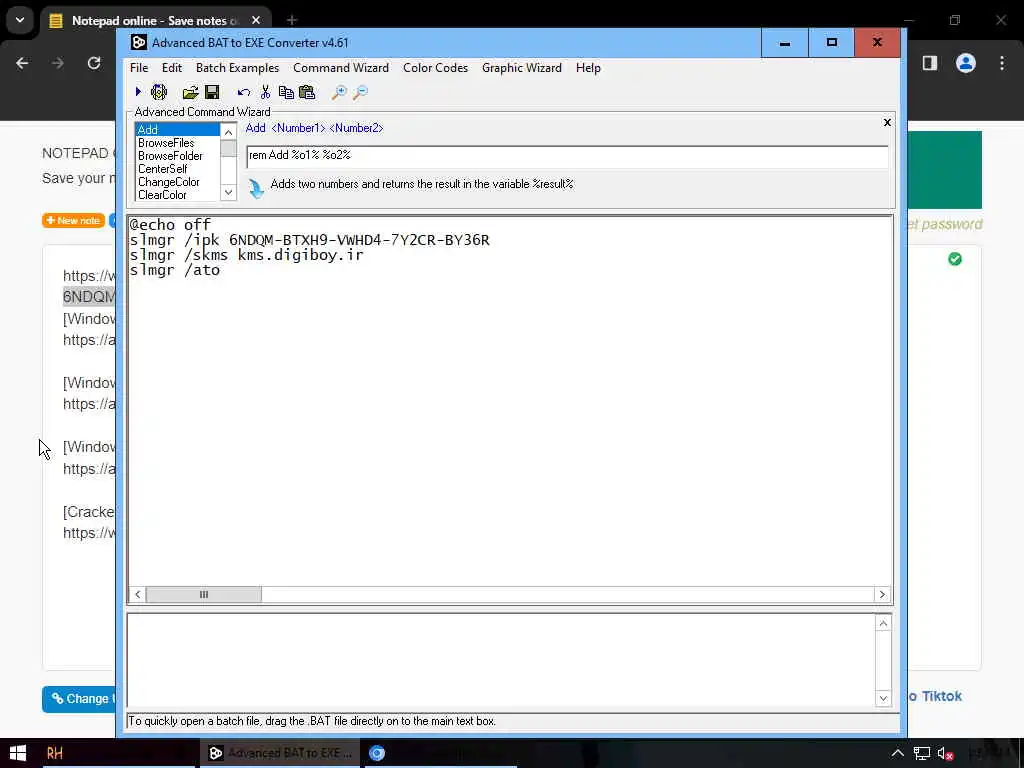Open the browser side panel icon
The height and width of the screenshot is (768, 1024).
pos(930,63)
